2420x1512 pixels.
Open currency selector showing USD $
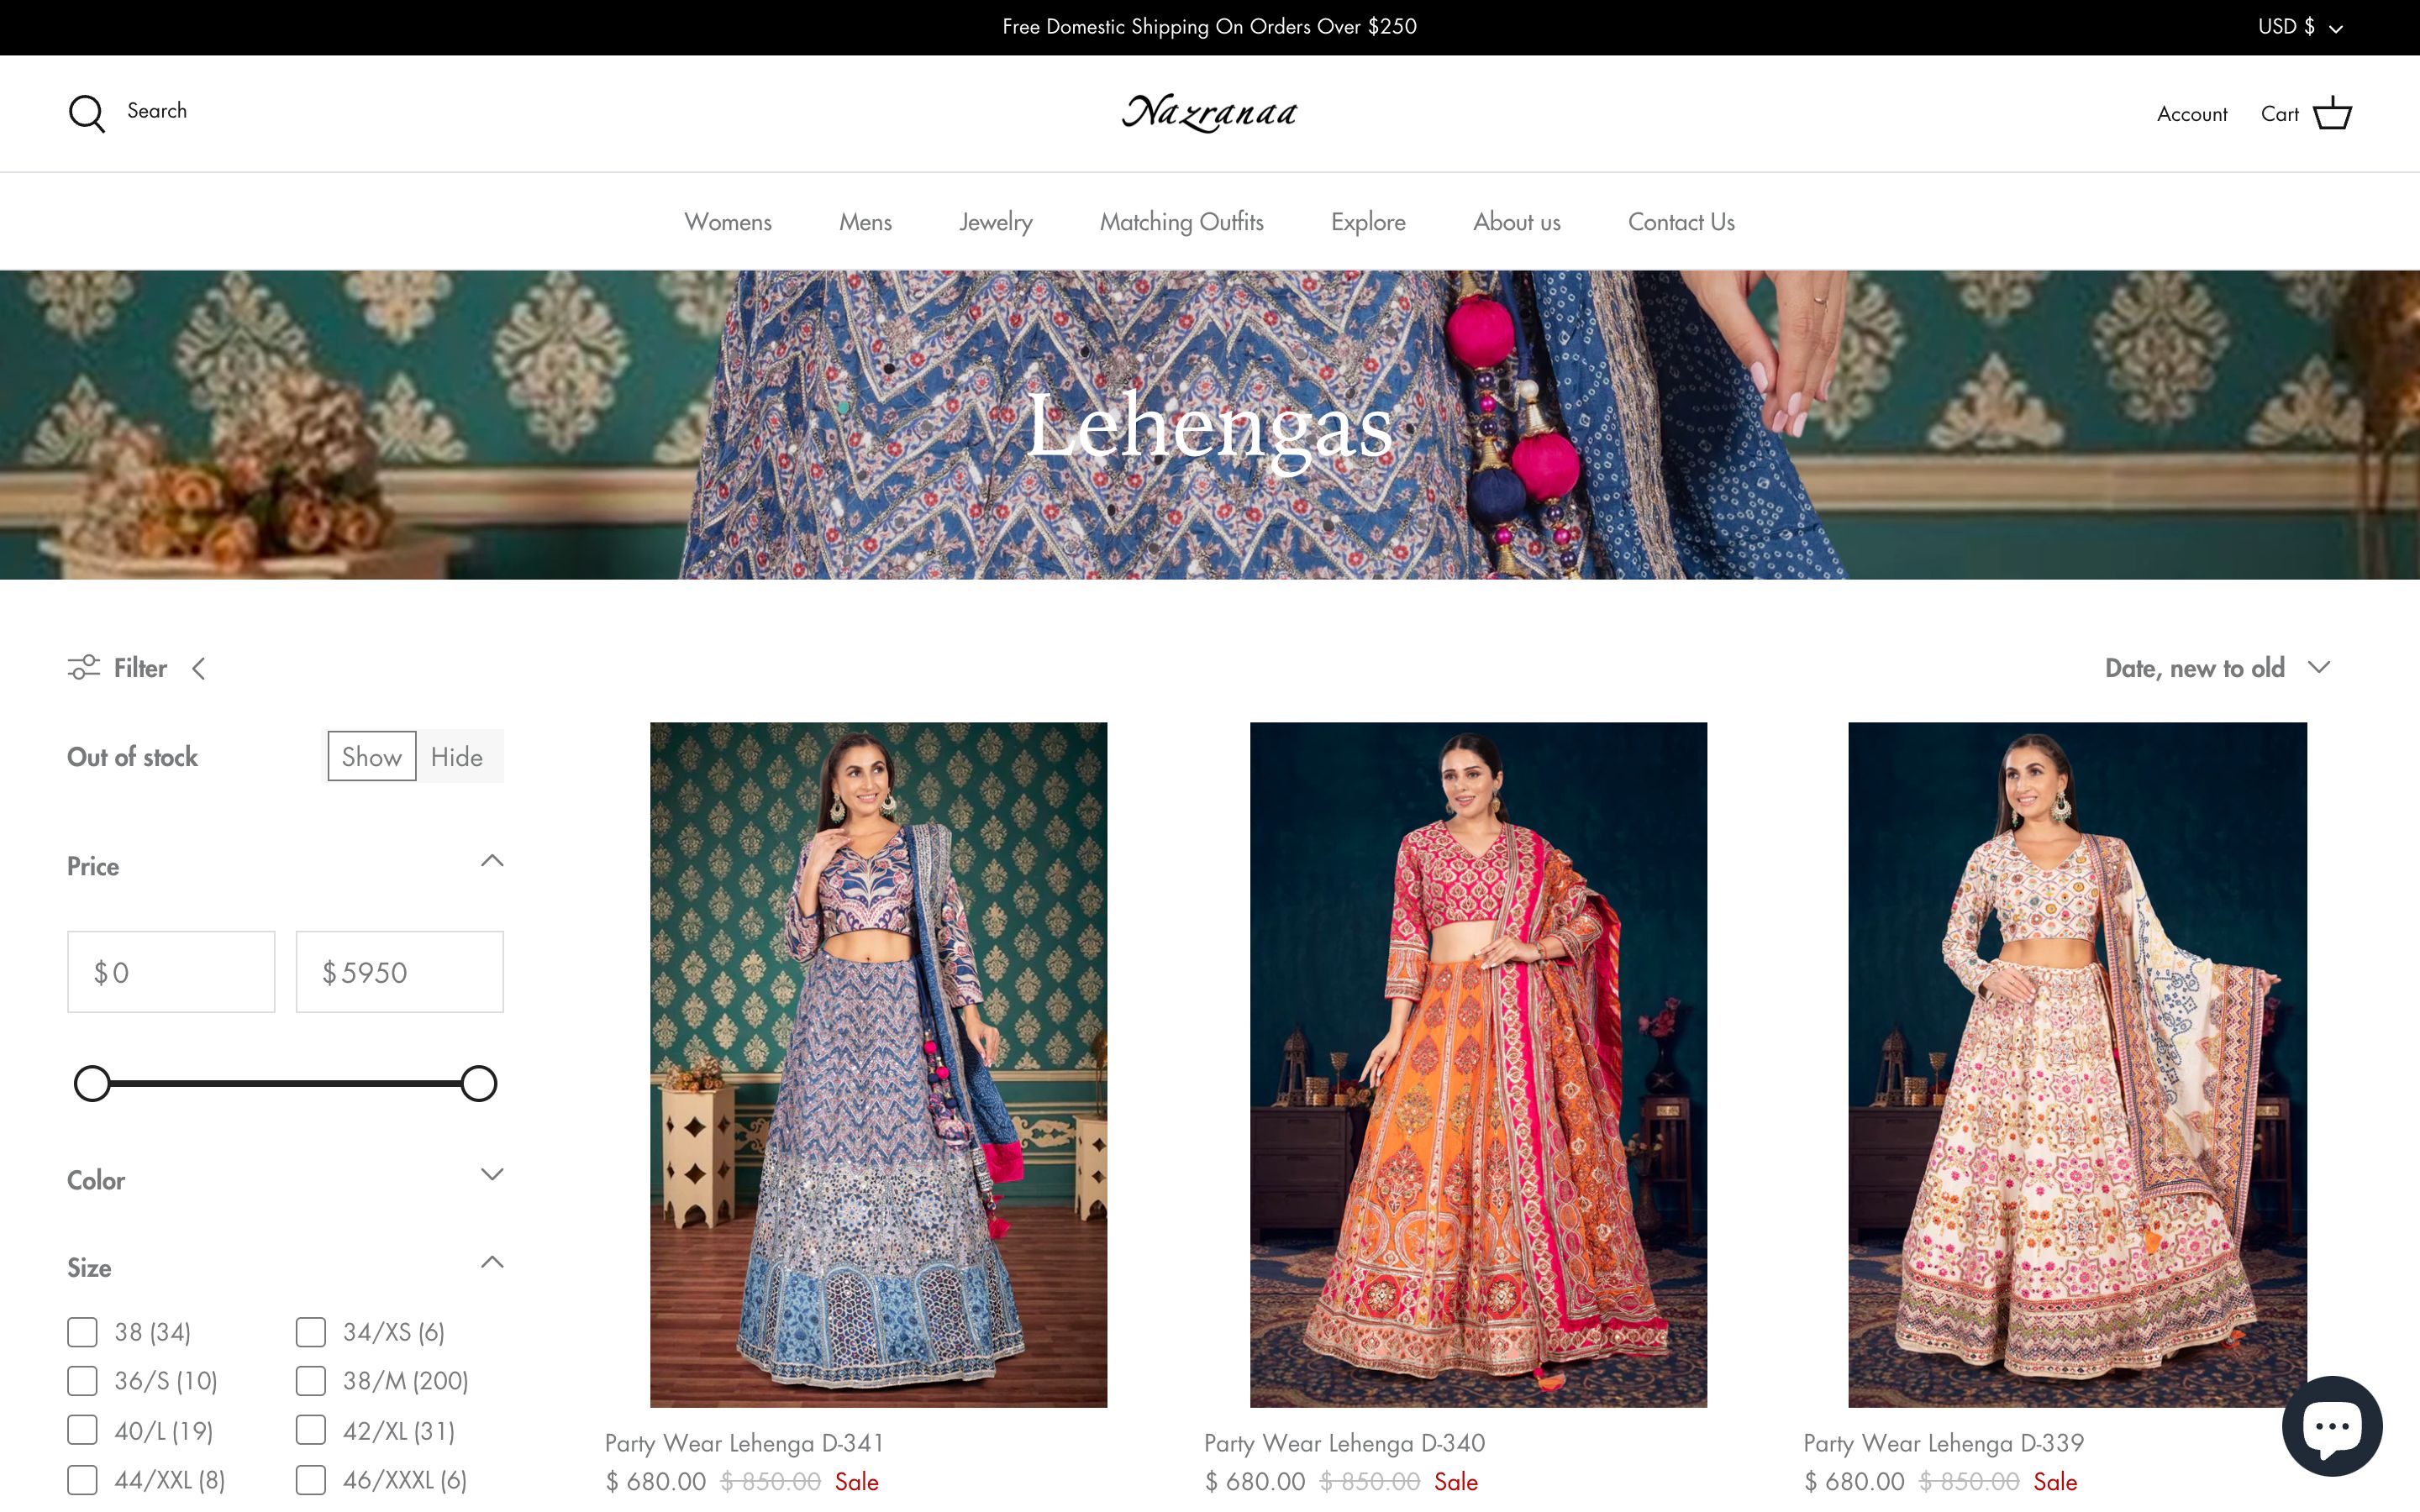click(x=2297, y=27)
